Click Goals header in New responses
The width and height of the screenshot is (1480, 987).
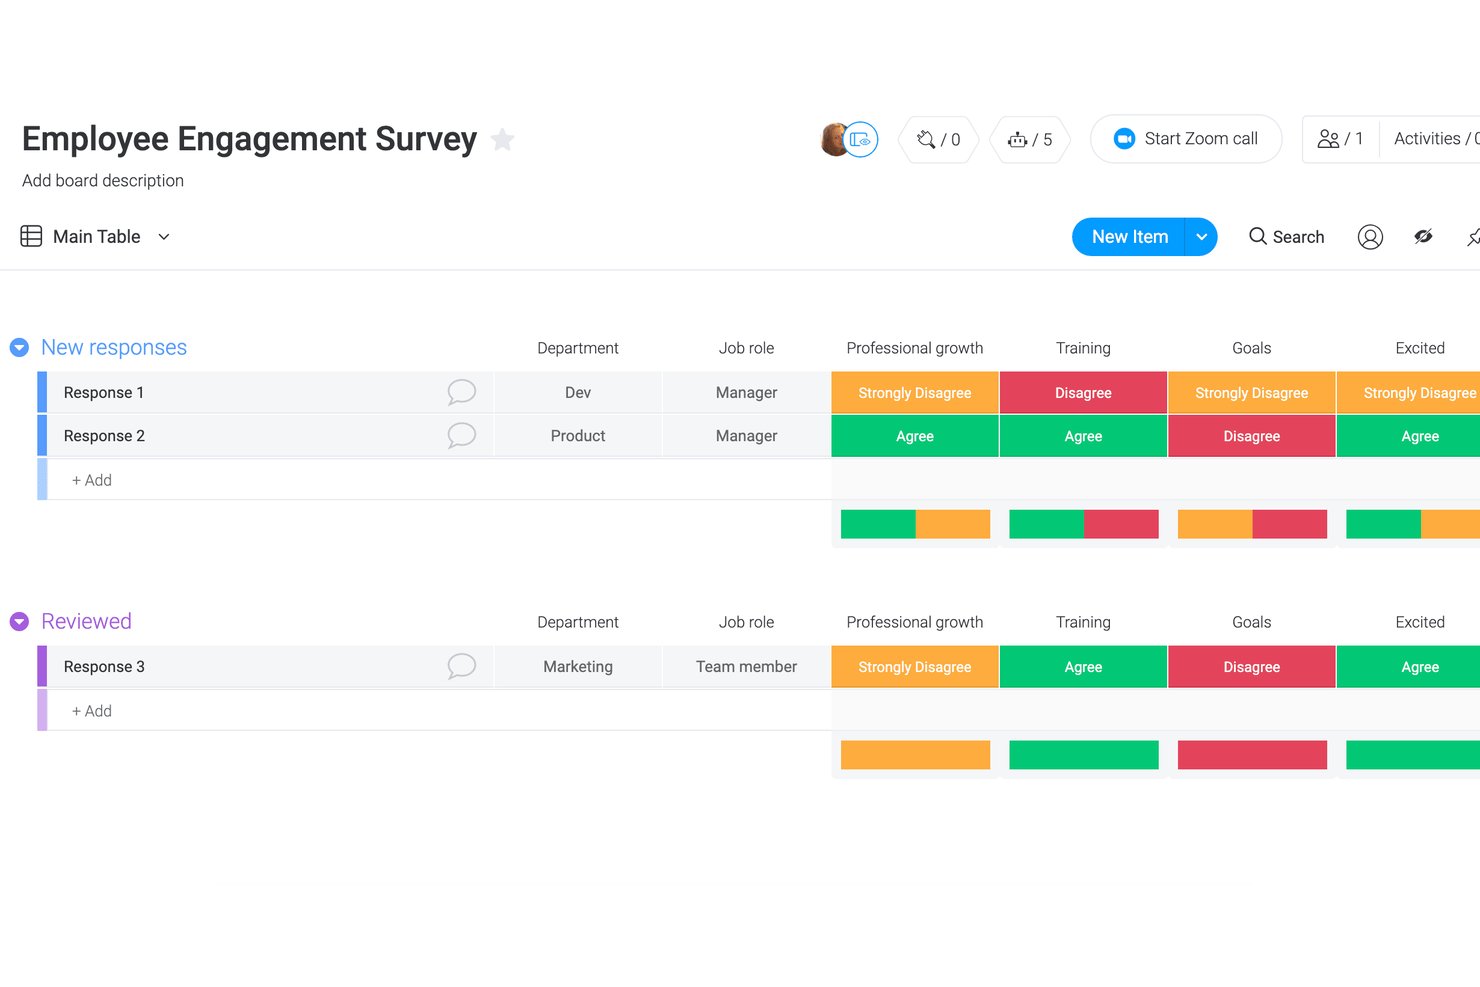[1252, 348]
